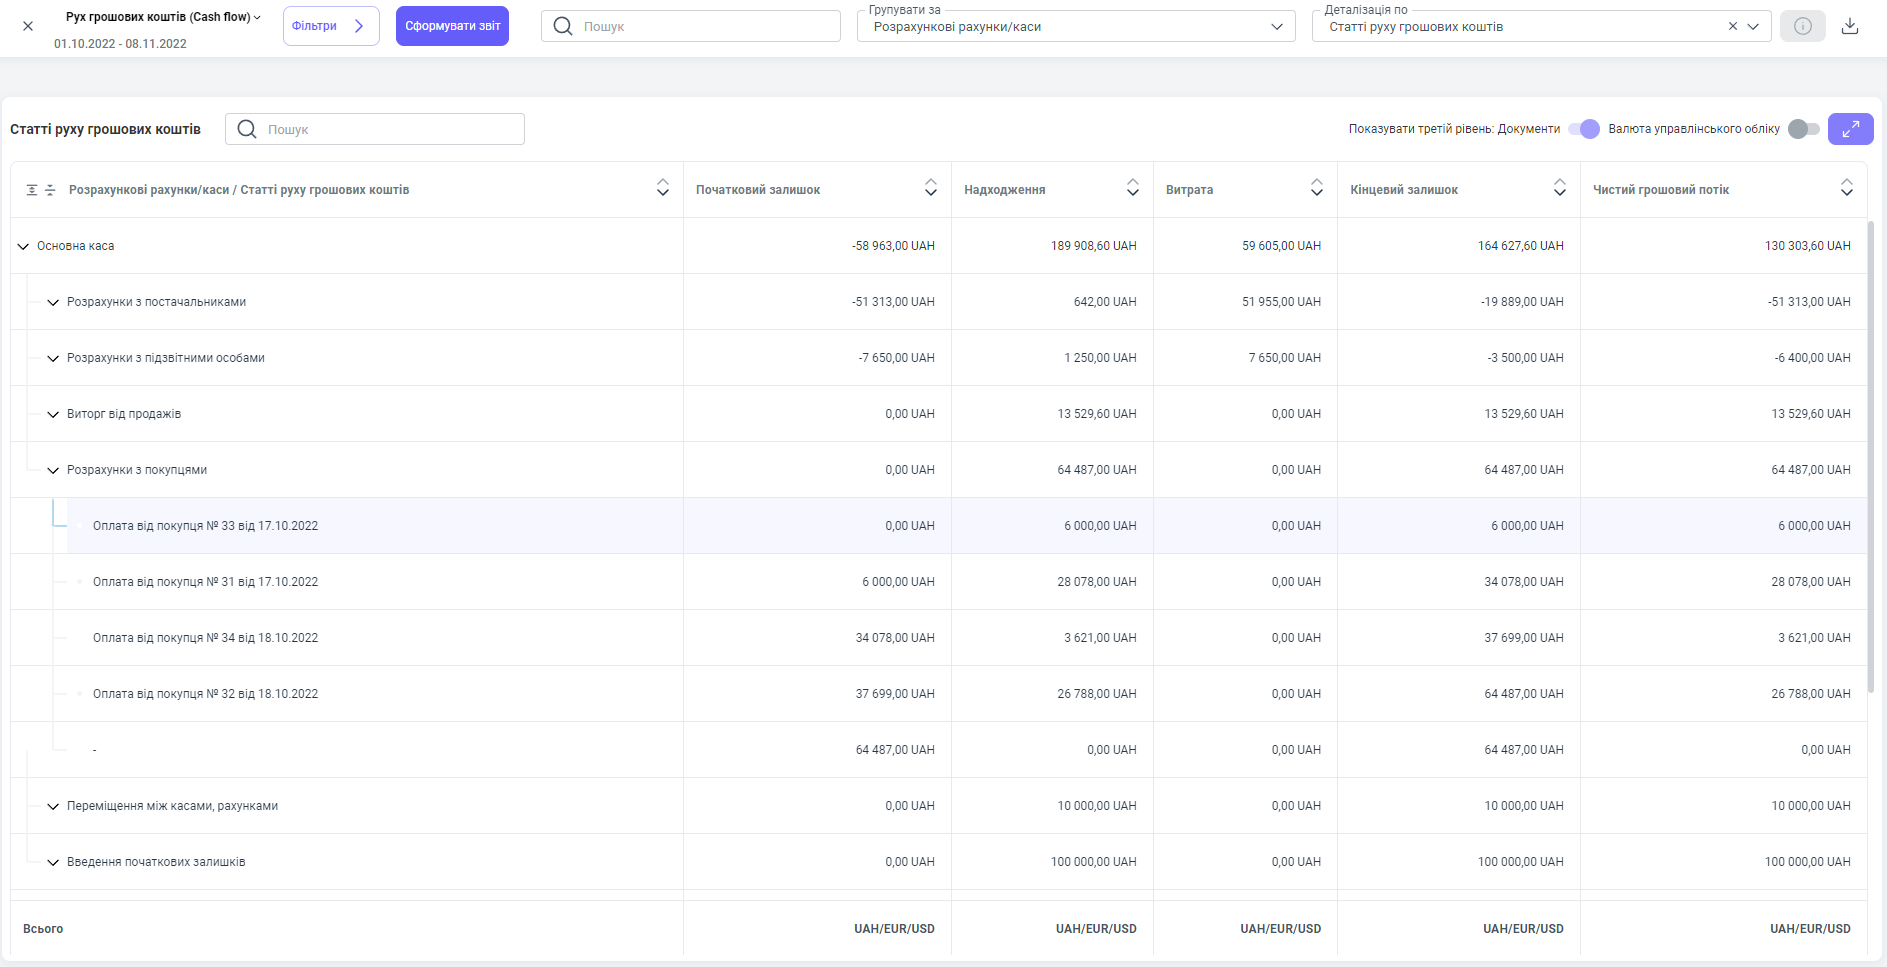Screen dimensions: 1887x967
Task: Open Рух грошових коштів report selector
Action: pos(163,17)
